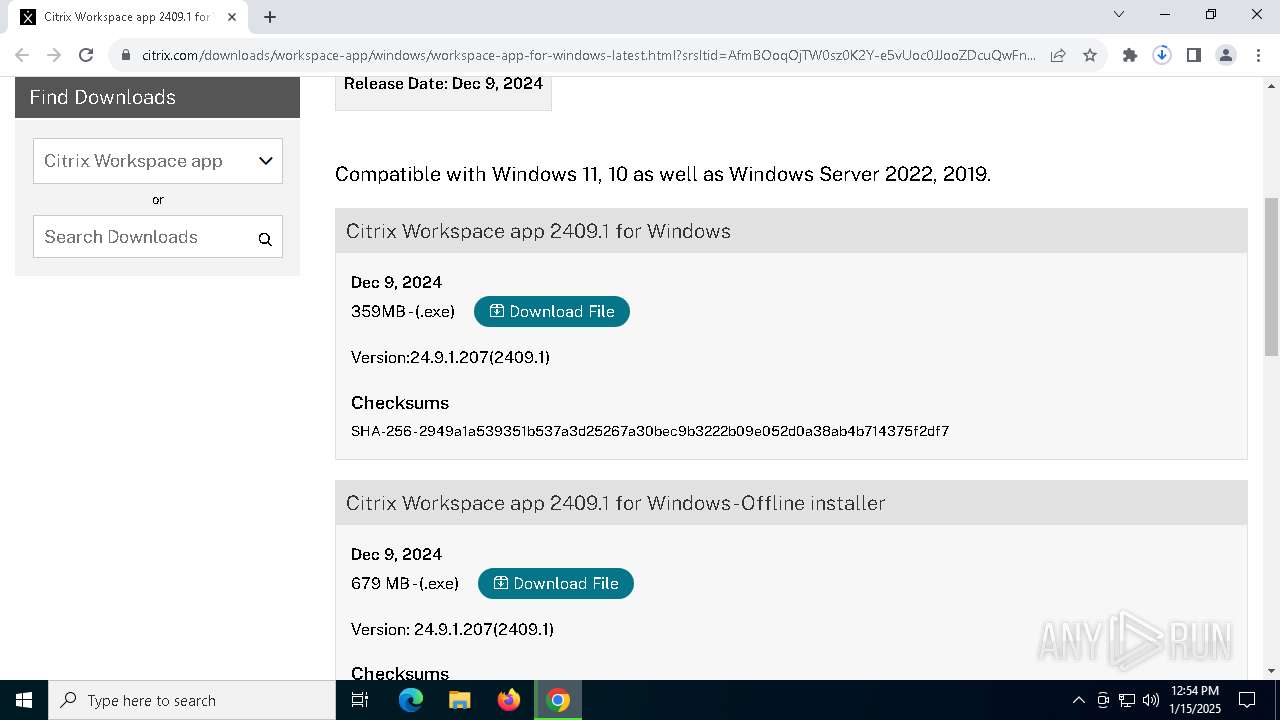Go back with the browser back arrow
This screenshot has height=720, width=1280.
coord(22,56)
